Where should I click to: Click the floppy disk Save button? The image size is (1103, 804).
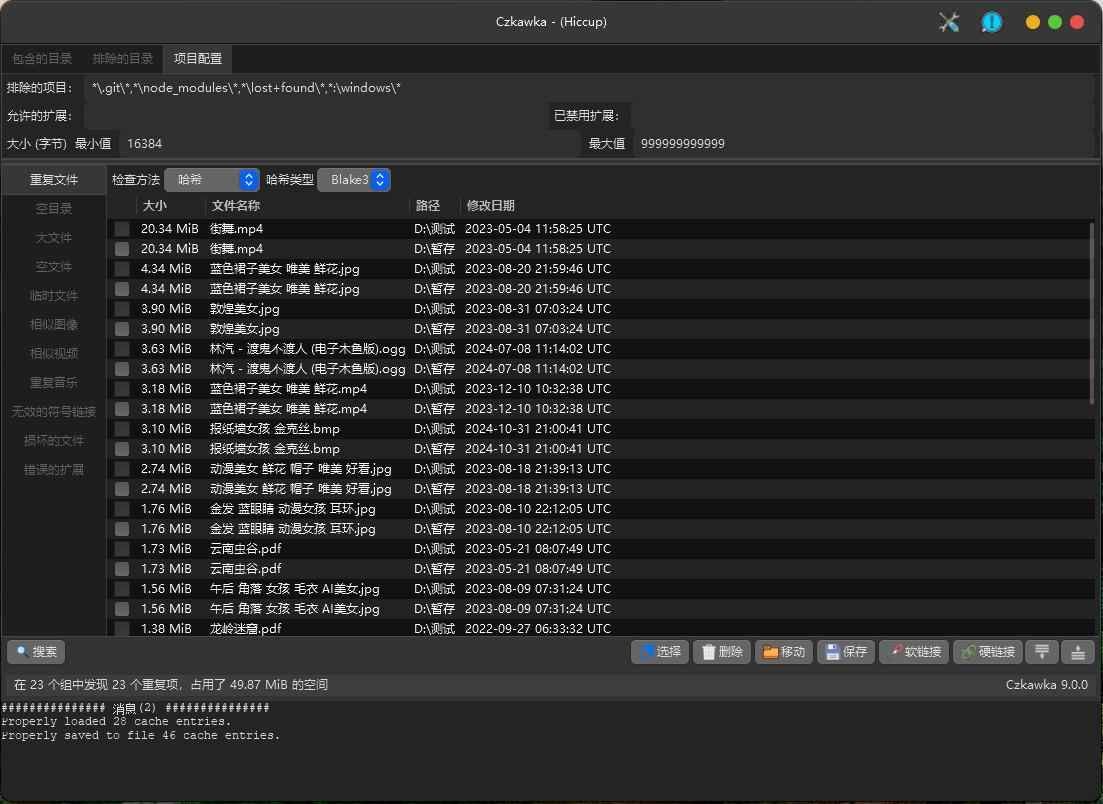(x=845, y=652)
